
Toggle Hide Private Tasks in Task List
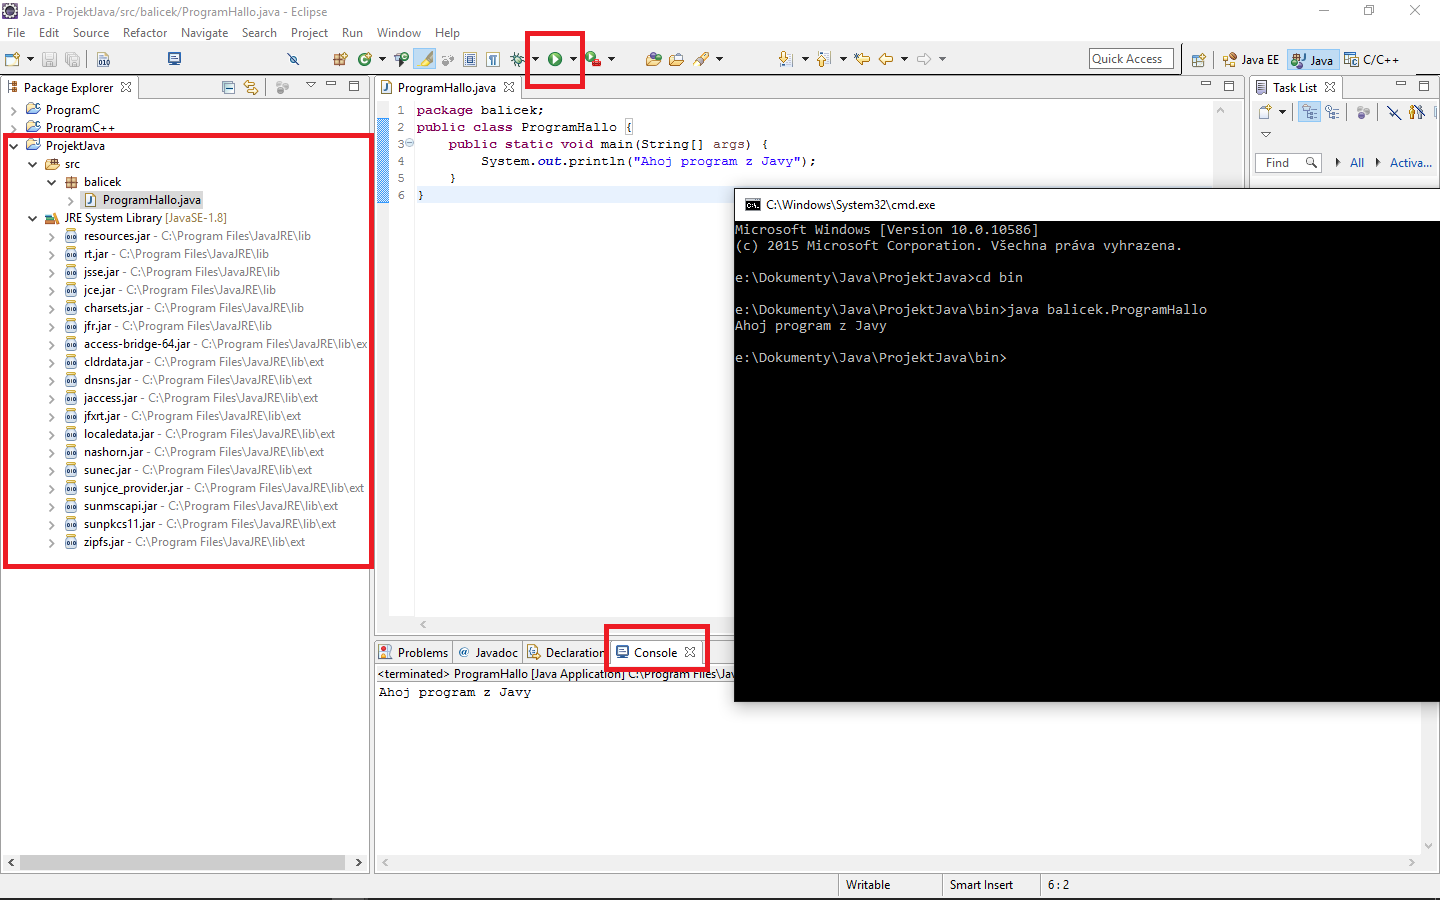1417,112
